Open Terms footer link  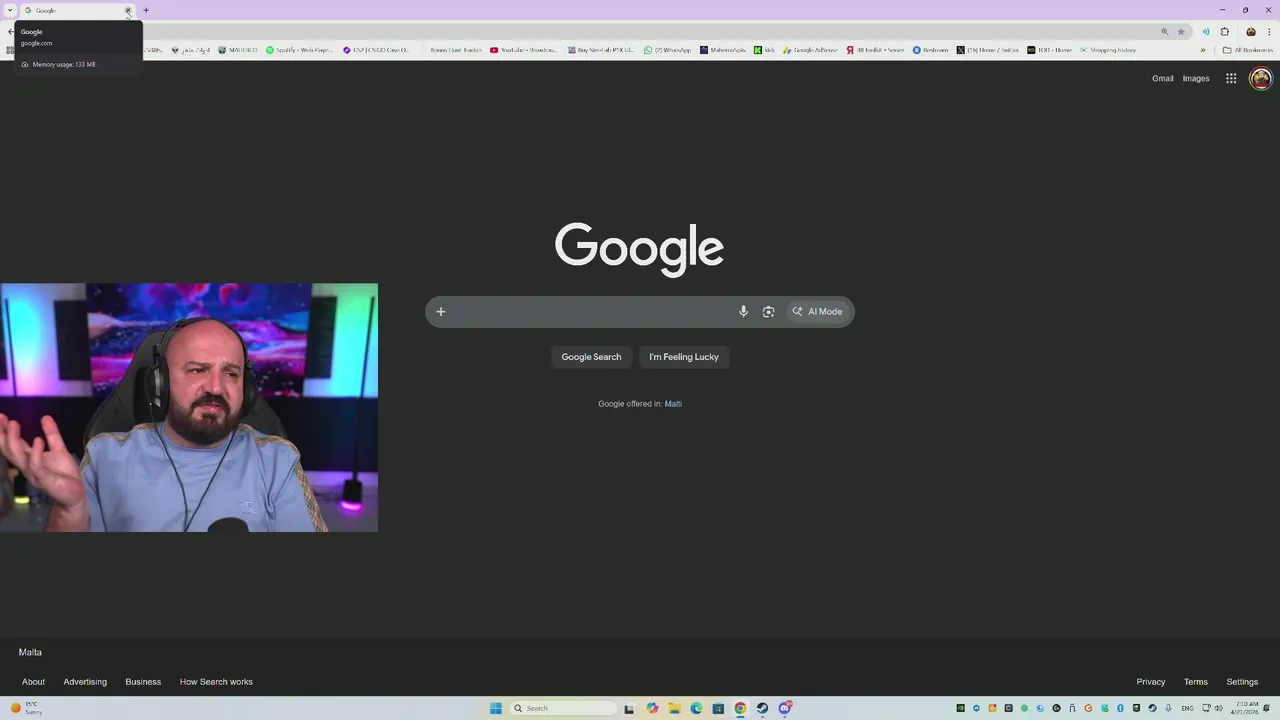tap(1195, 682)
